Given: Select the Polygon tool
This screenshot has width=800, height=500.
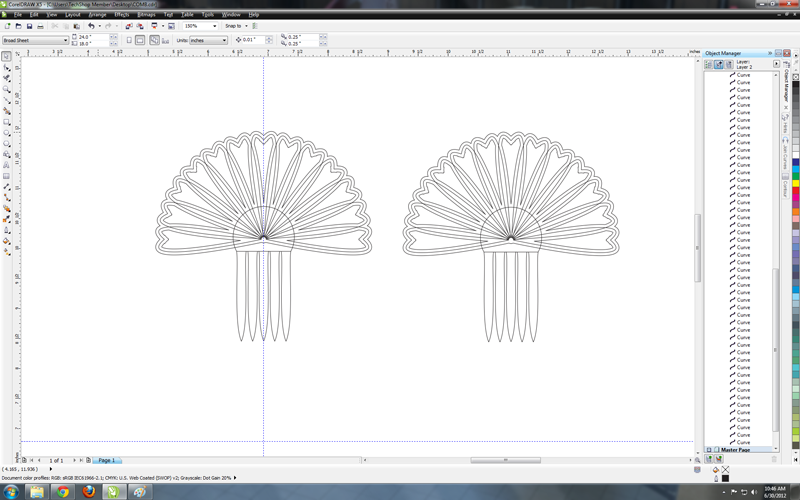Looking at the screenshot, I should tap(7, 143).
